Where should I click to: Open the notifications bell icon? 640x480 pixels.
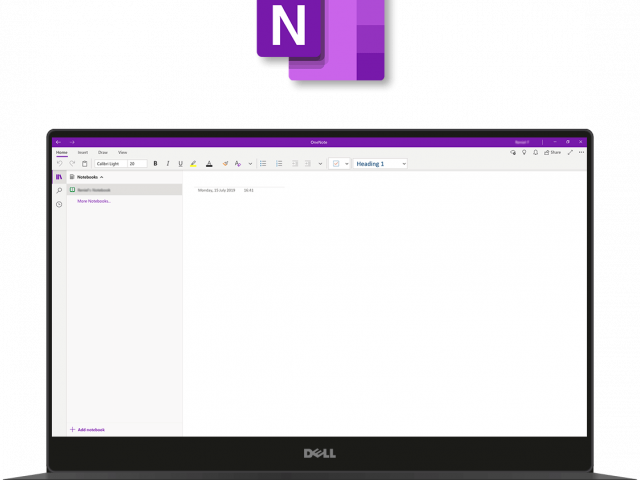click(x=535, y=152)
